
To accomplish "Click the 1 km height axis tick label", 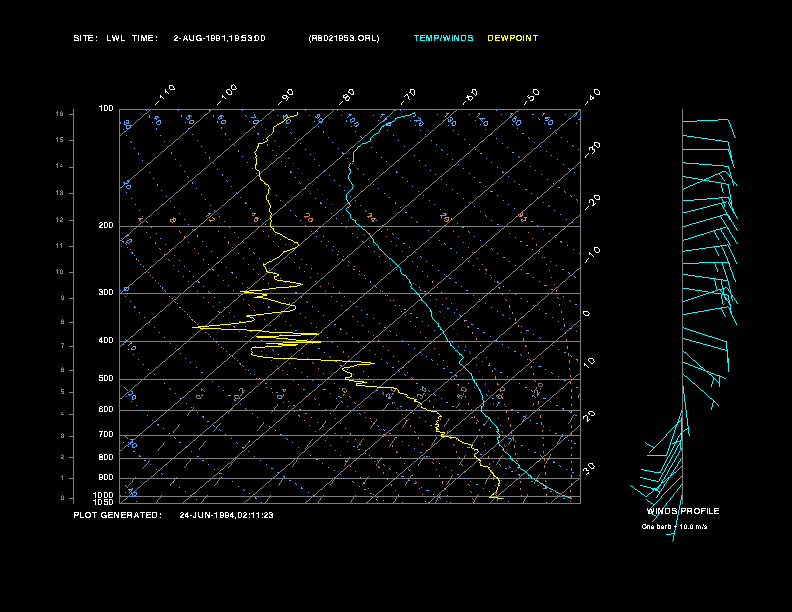I will pos(63,478).
